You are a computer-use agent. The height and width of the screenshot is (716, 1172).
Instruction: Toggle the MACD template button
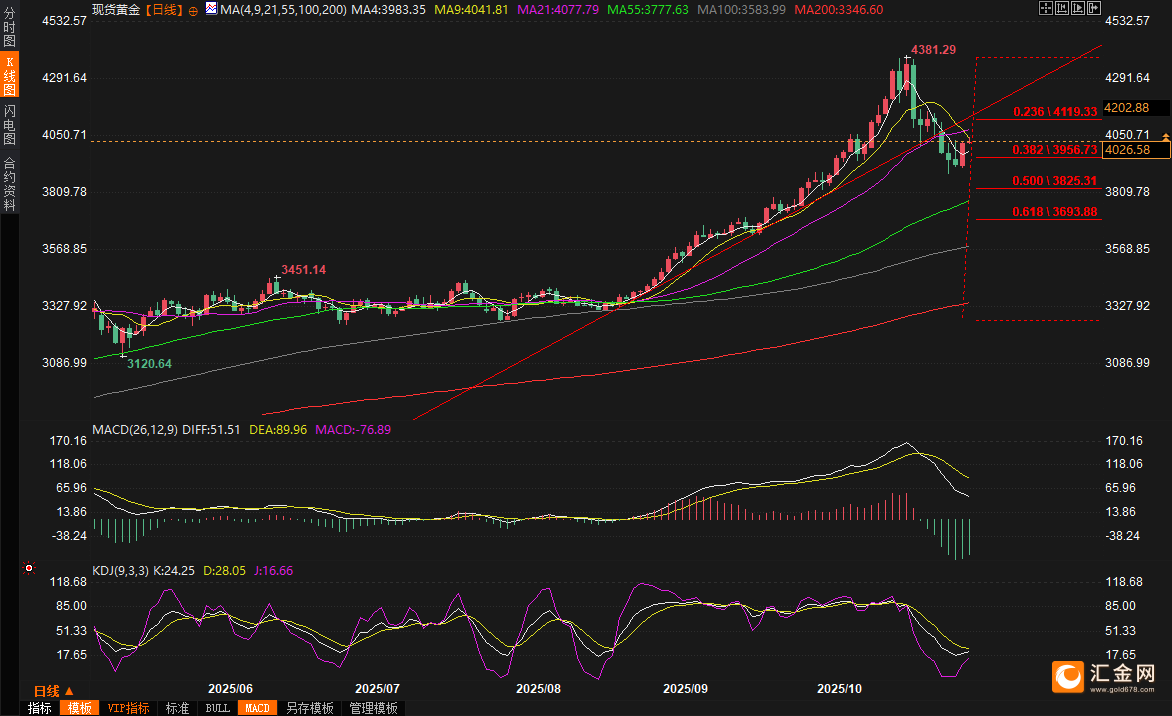point(257,708)
